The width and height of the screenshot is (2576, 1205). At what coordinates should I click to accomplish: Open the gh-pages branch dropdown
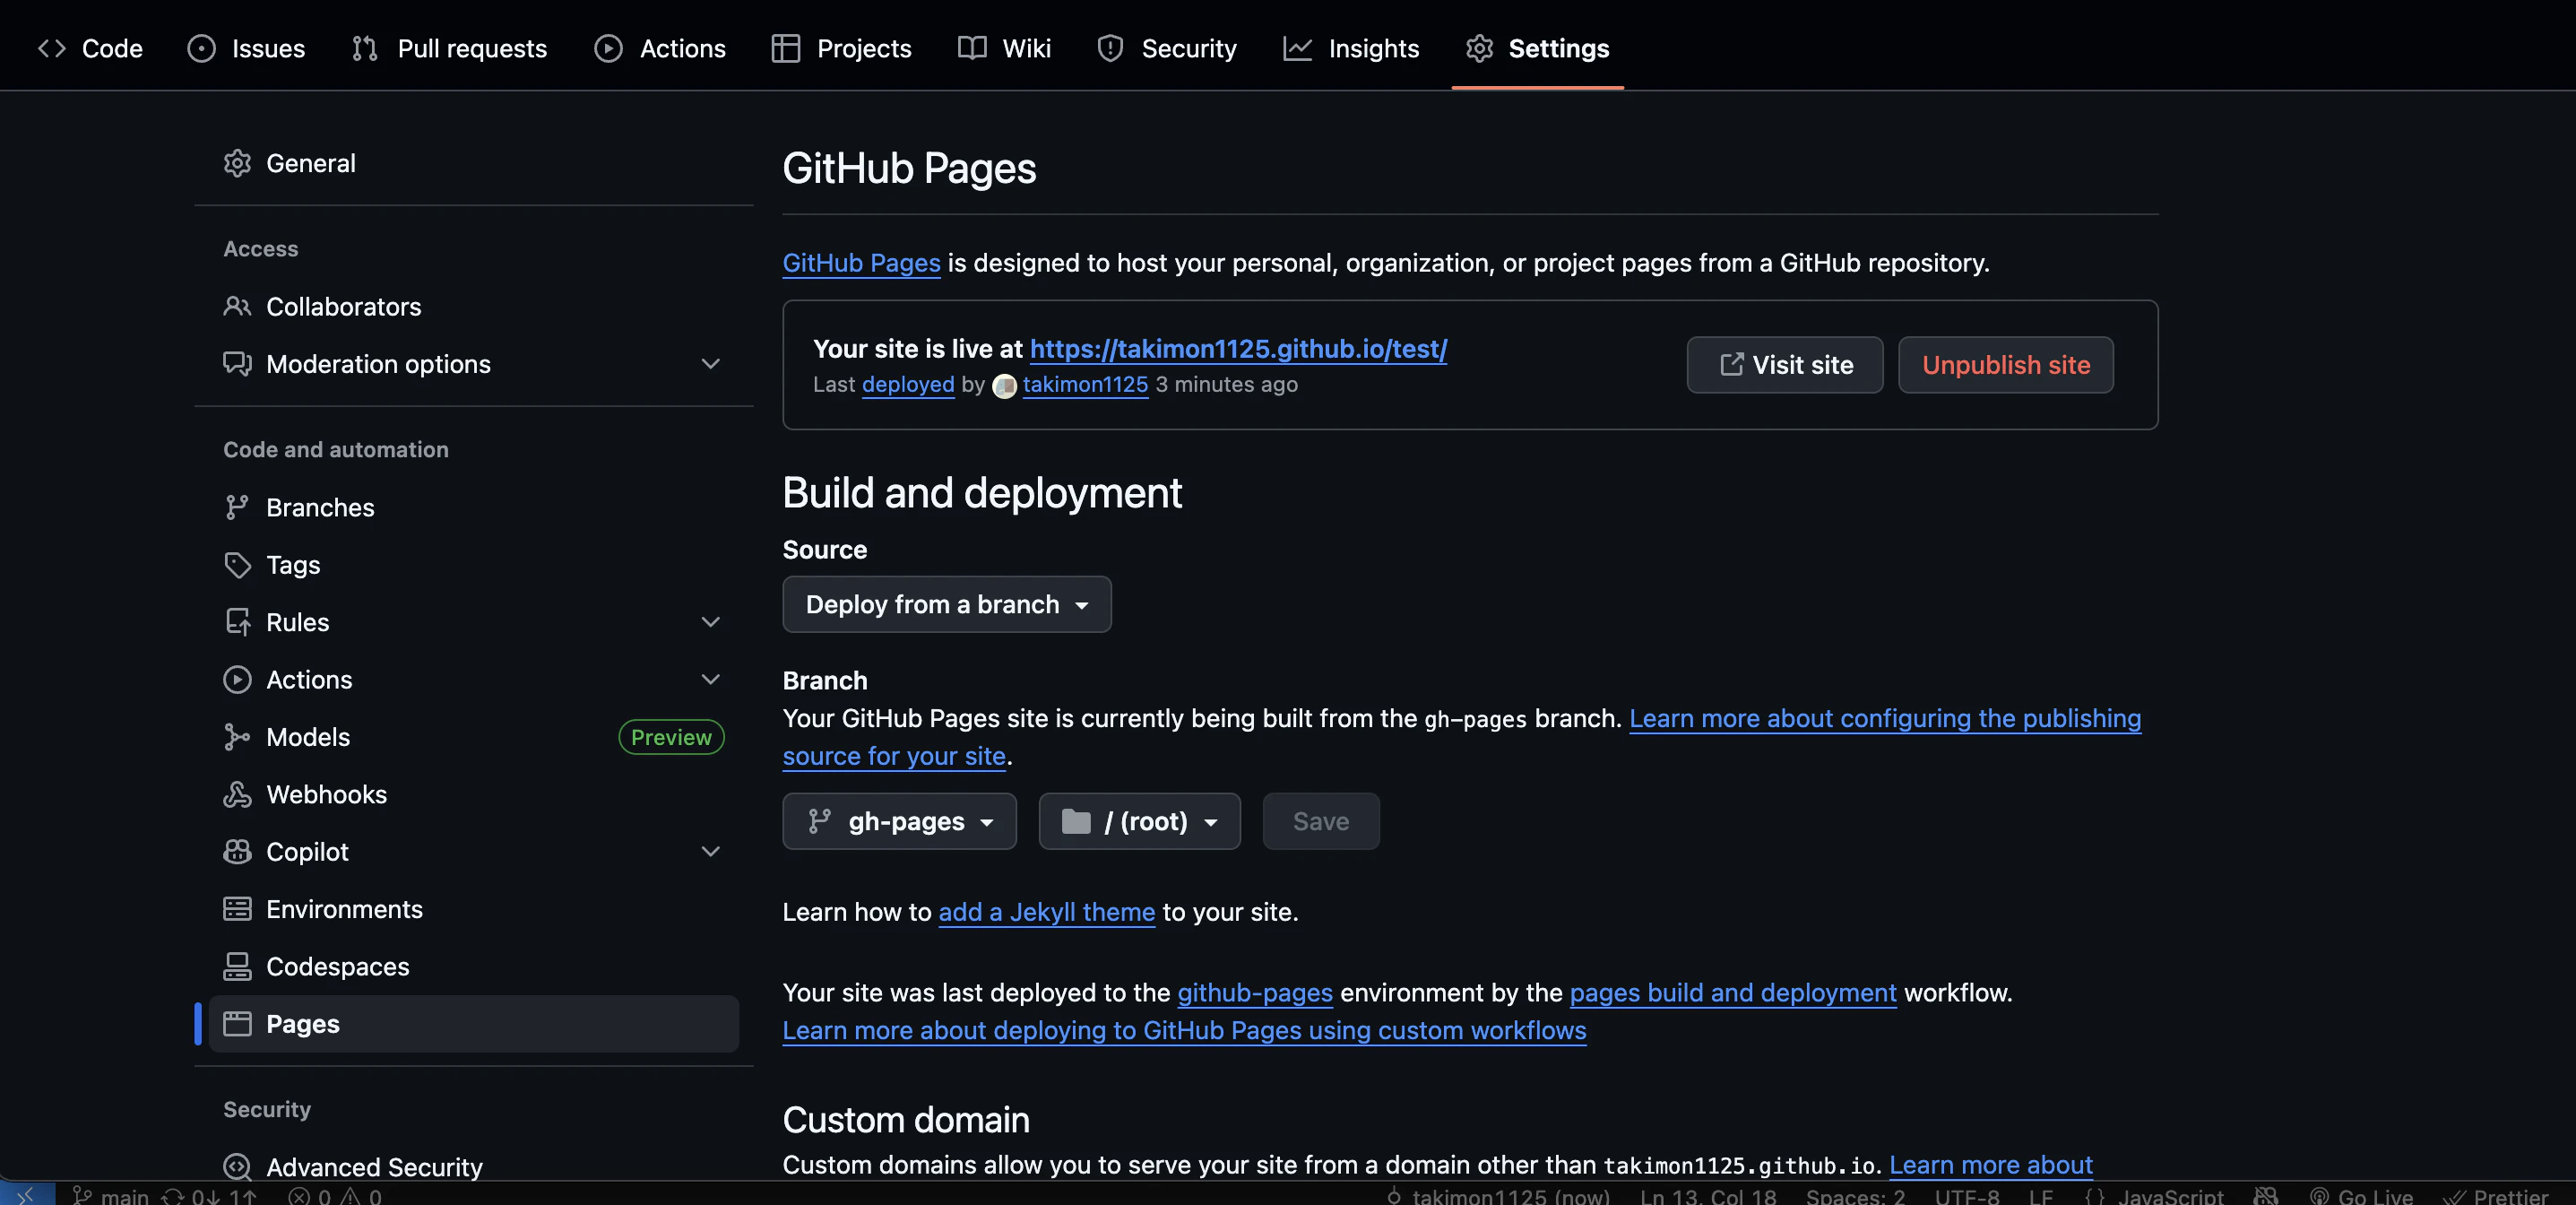[899, 821]
